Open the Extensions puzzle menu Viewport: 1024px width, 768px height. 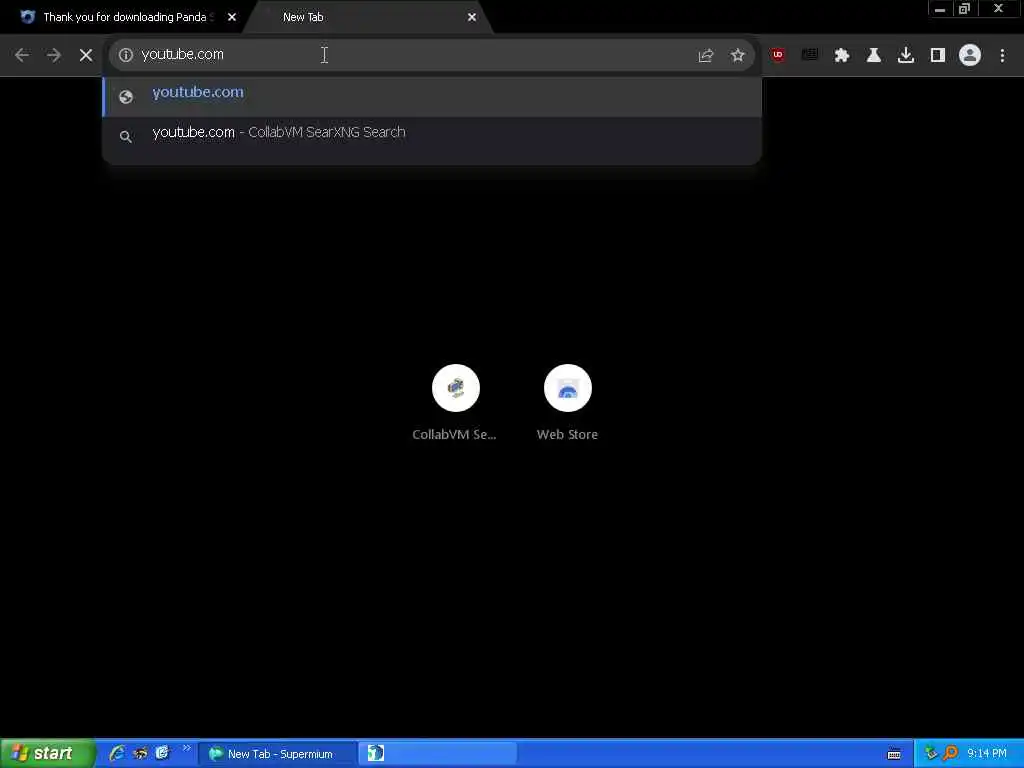point(842,56)
